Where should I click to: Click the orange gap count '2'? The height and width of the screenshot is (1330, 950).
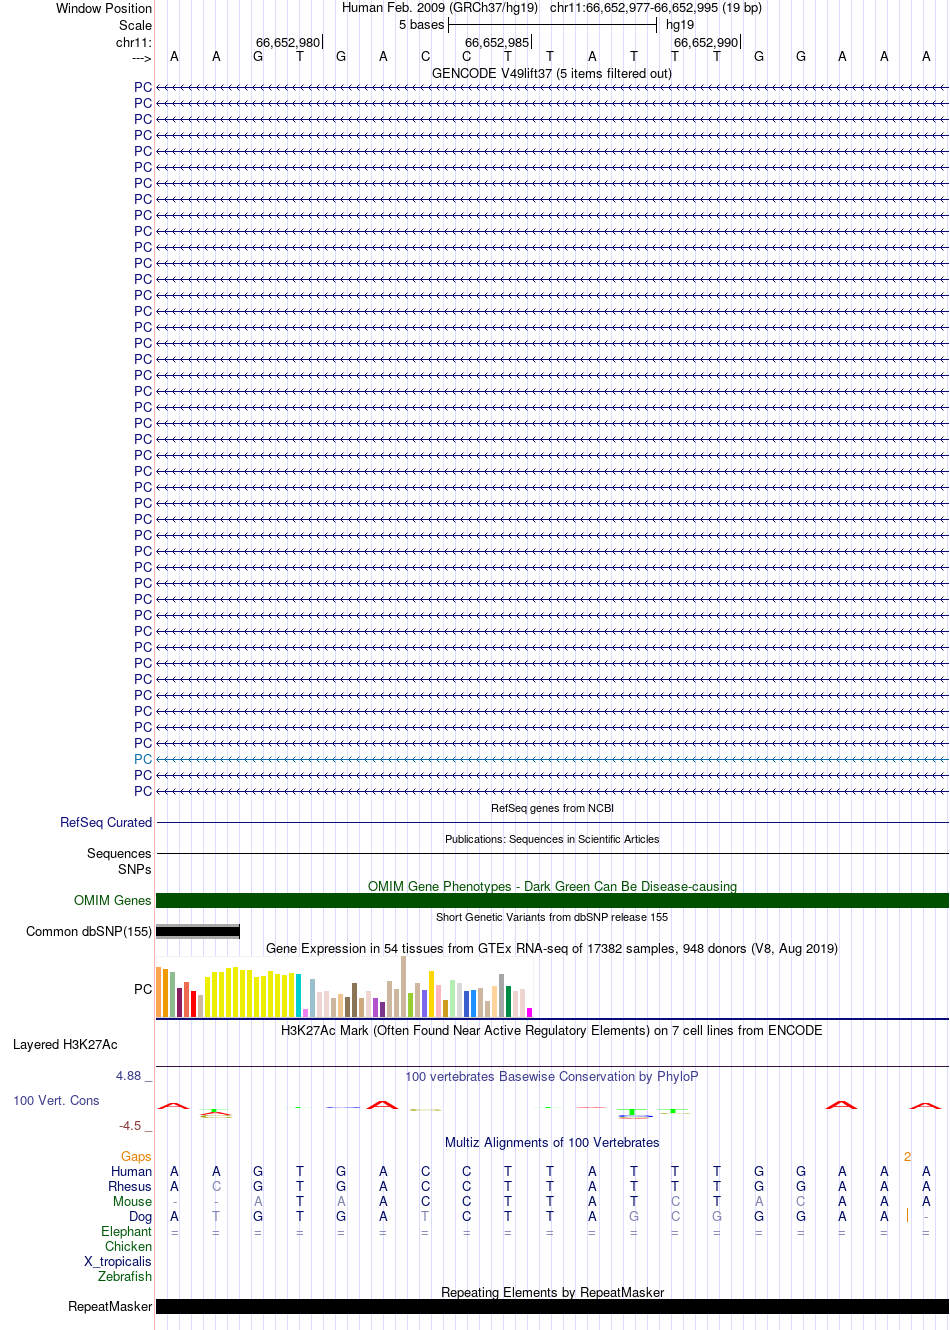(907, 1156)
